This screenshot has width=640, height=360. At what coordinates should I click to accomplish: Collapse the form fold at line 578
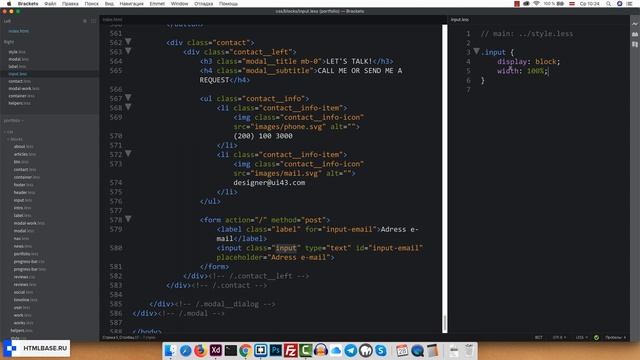pyautogui.click(x=128, y=219)
